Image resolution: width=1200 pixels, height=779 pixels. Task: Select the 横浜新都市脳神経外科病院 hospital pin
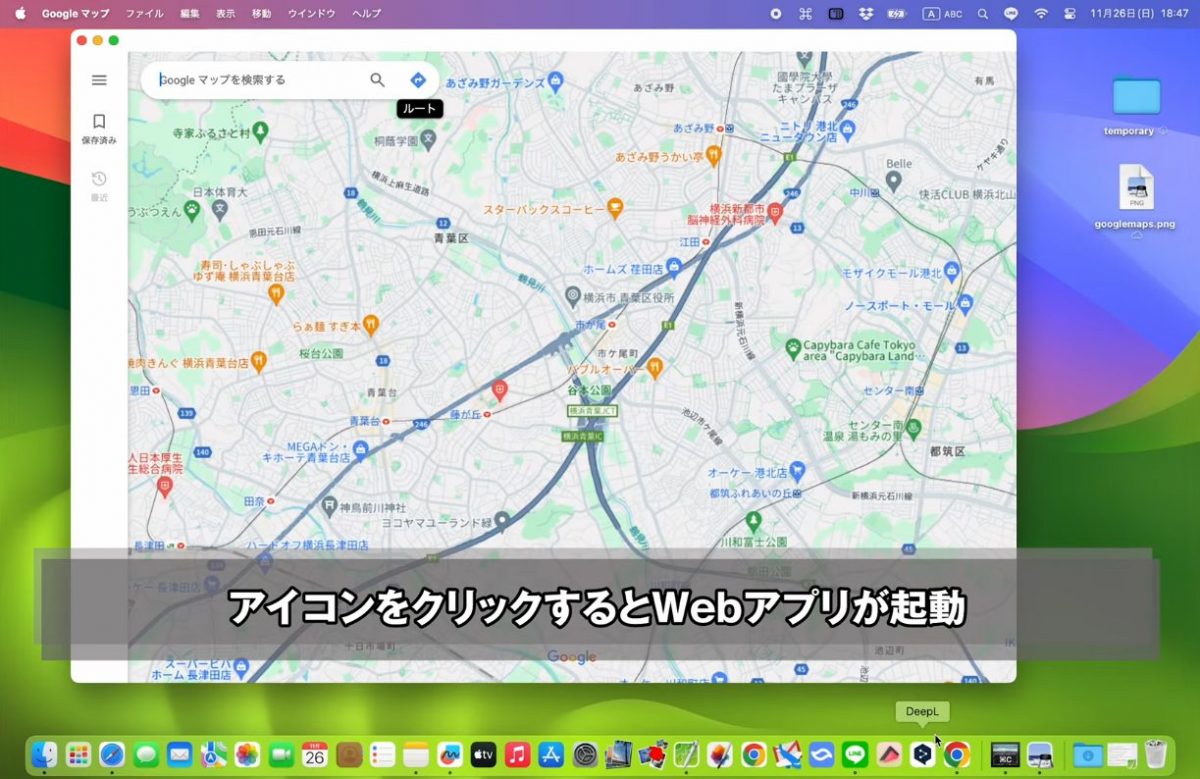pos(776,213)
